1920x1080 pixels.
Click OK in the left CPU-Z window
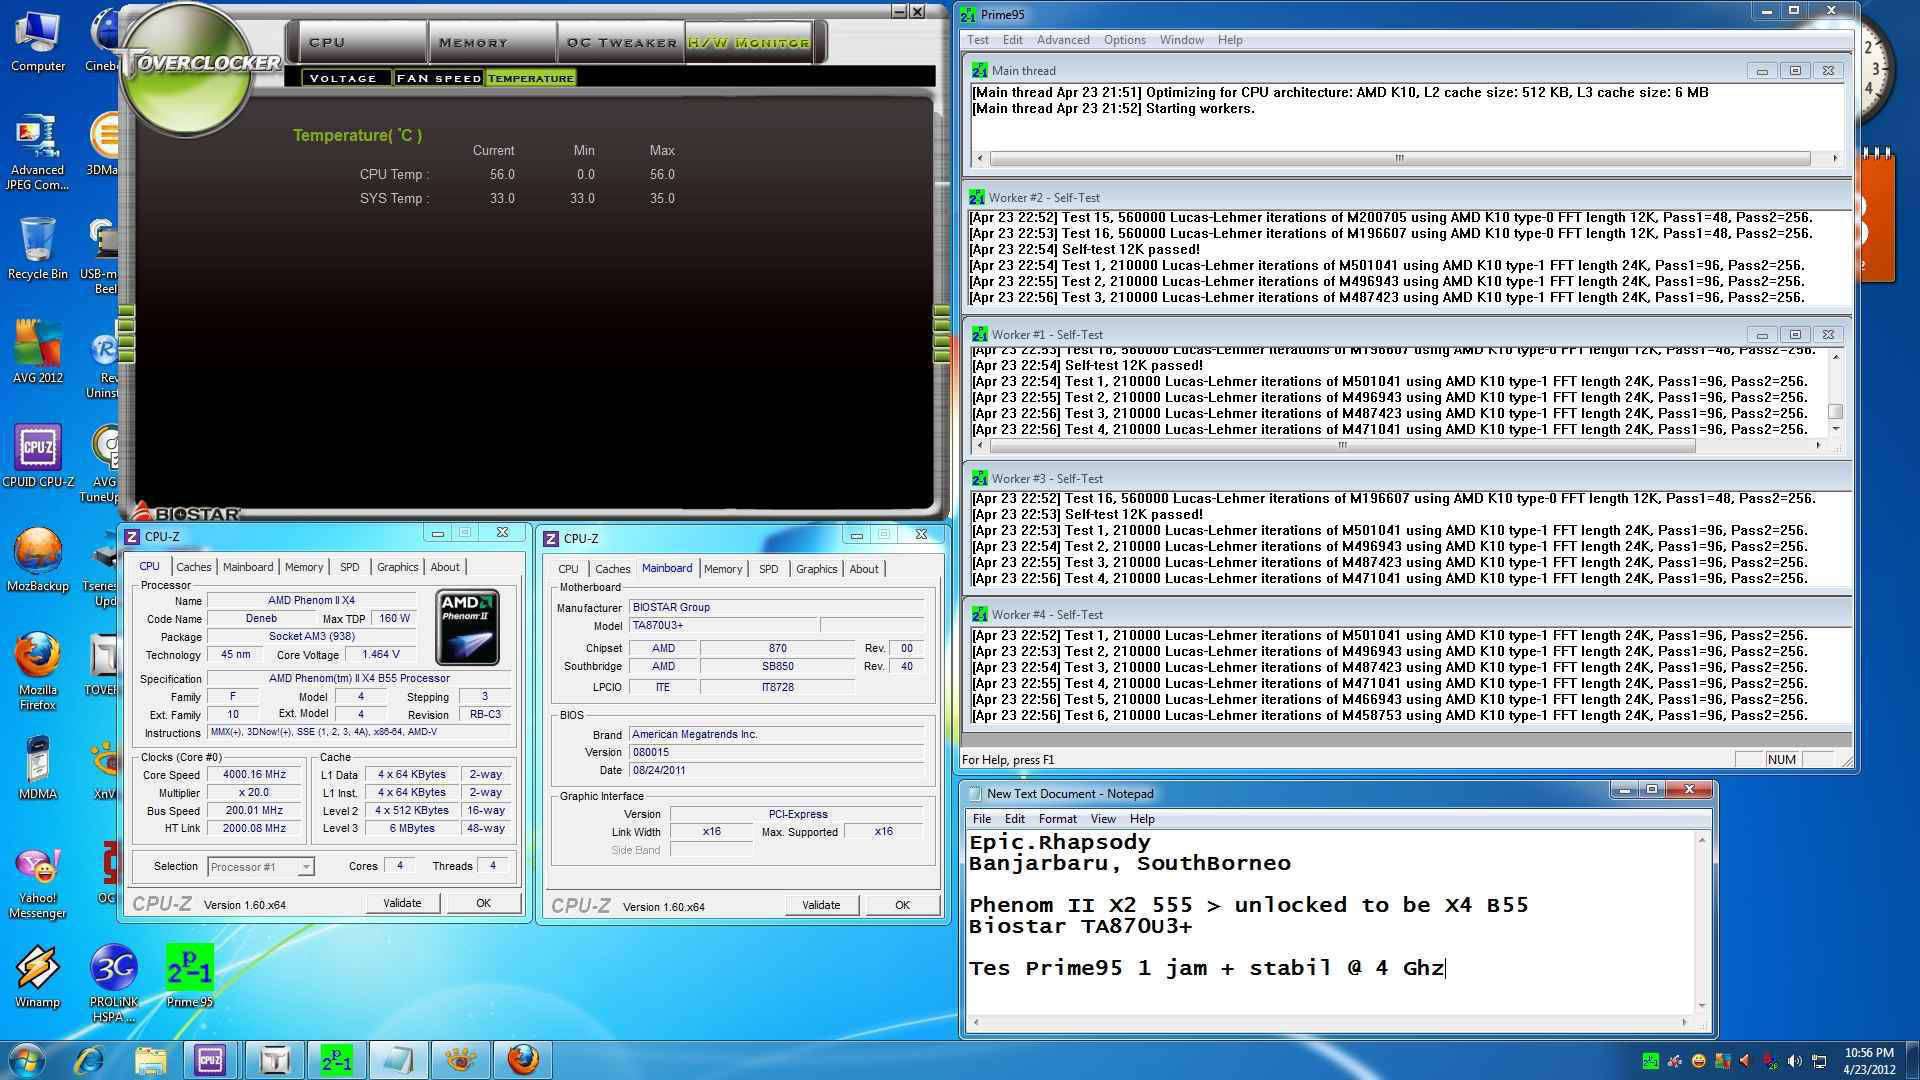(483, 903)
